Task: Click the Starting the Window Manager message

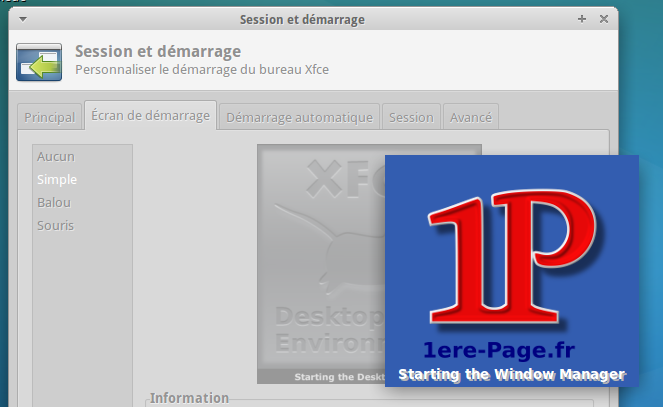Action: point(511,375)
